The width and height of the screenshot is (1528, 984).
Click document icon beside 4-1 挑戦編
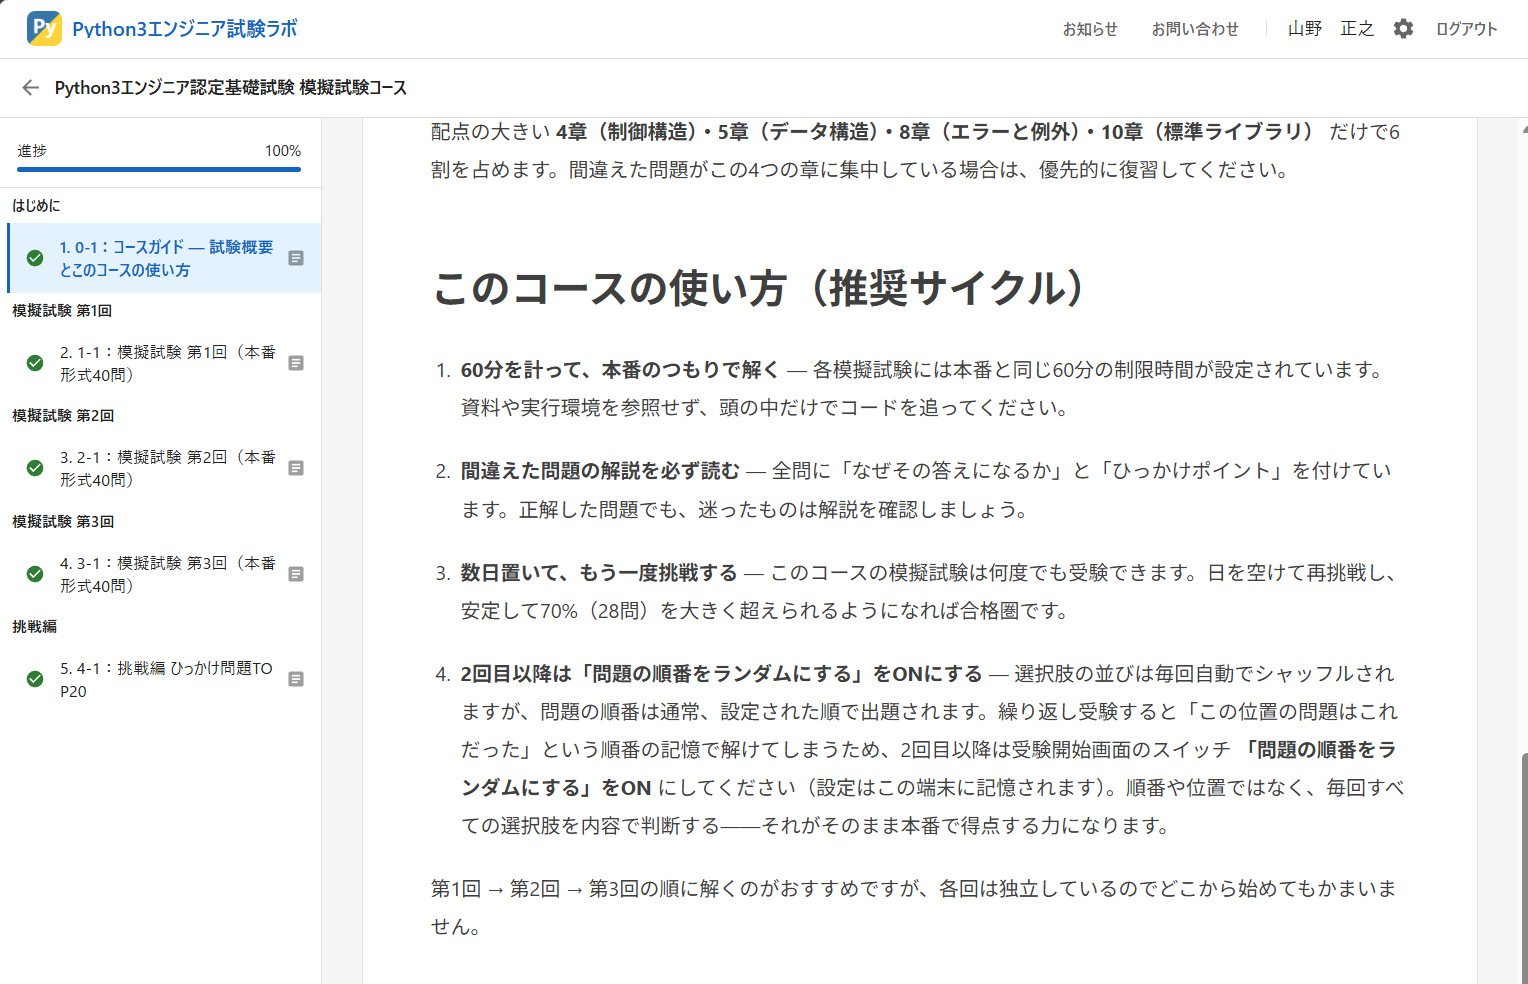point(296,679)
